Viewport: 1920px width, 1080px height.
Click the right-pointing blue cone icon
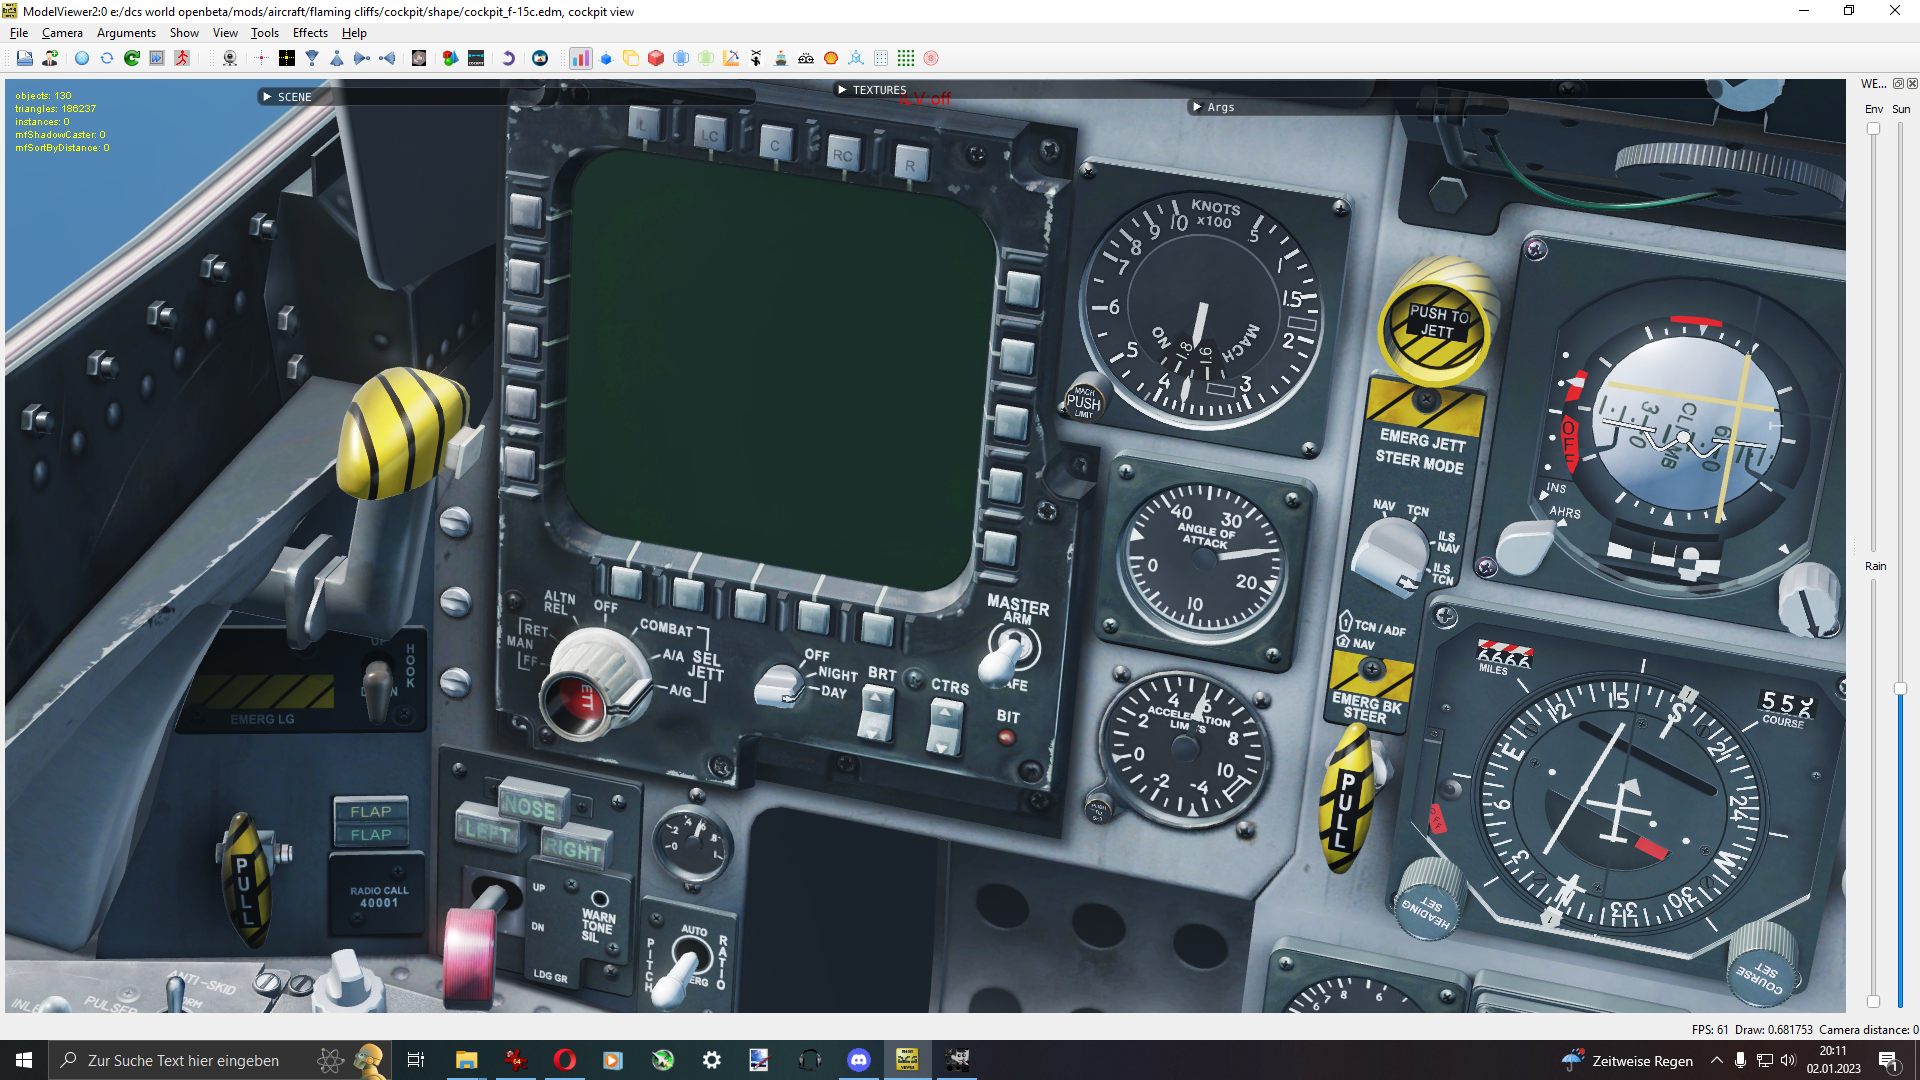362,58
